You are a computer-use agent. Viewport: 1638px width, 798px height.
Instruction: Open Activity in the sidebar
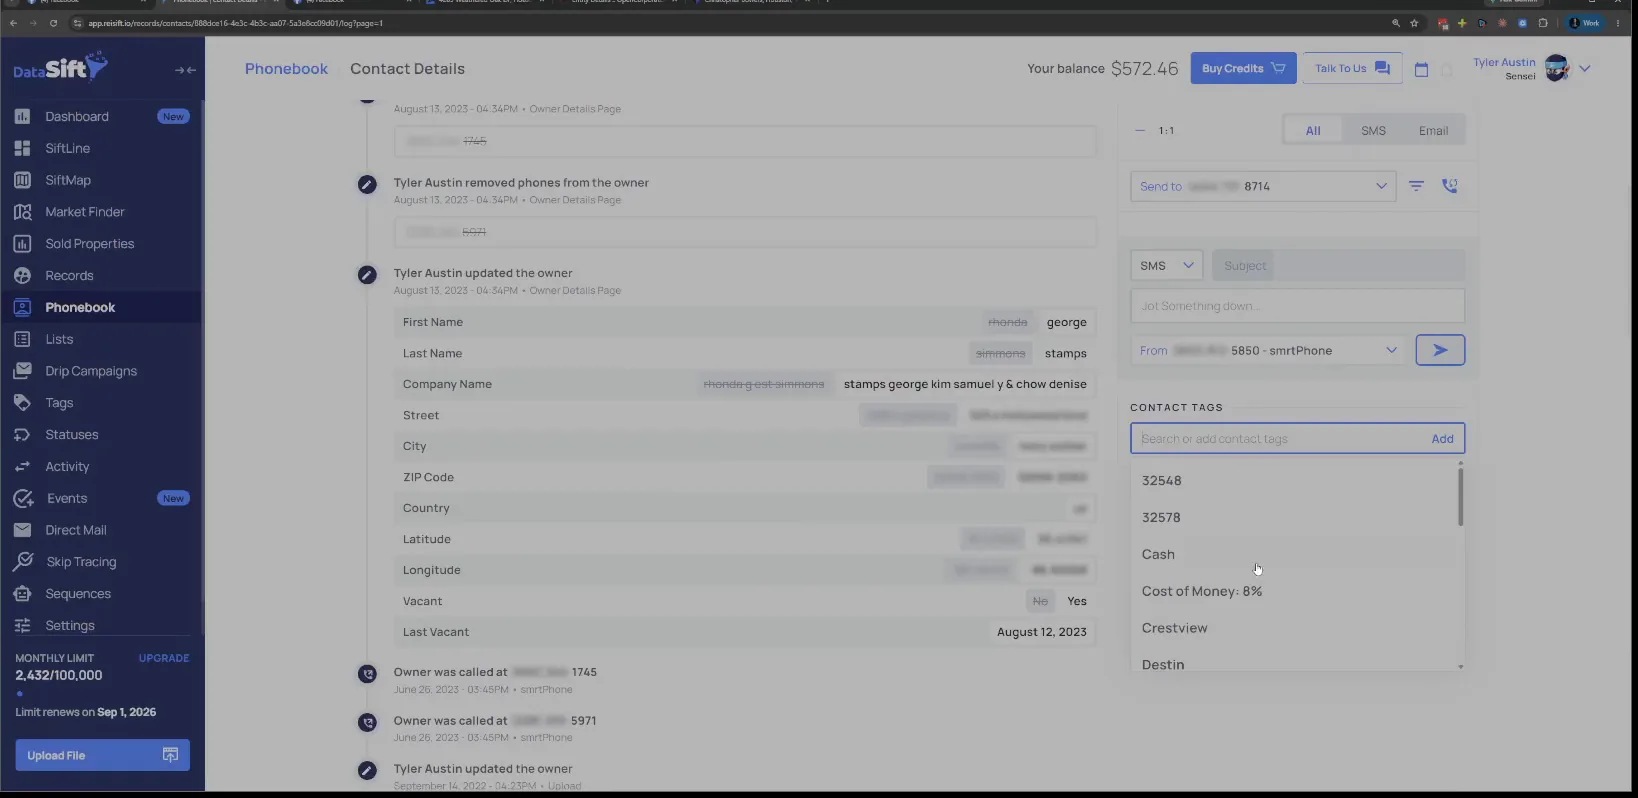click(67, 467)
